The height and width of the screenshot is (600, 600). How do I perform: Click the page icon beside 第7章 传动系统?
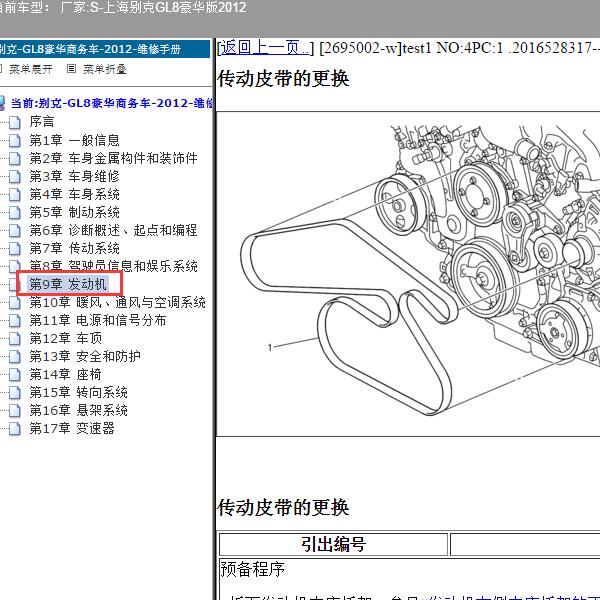(x=15, y=248)
